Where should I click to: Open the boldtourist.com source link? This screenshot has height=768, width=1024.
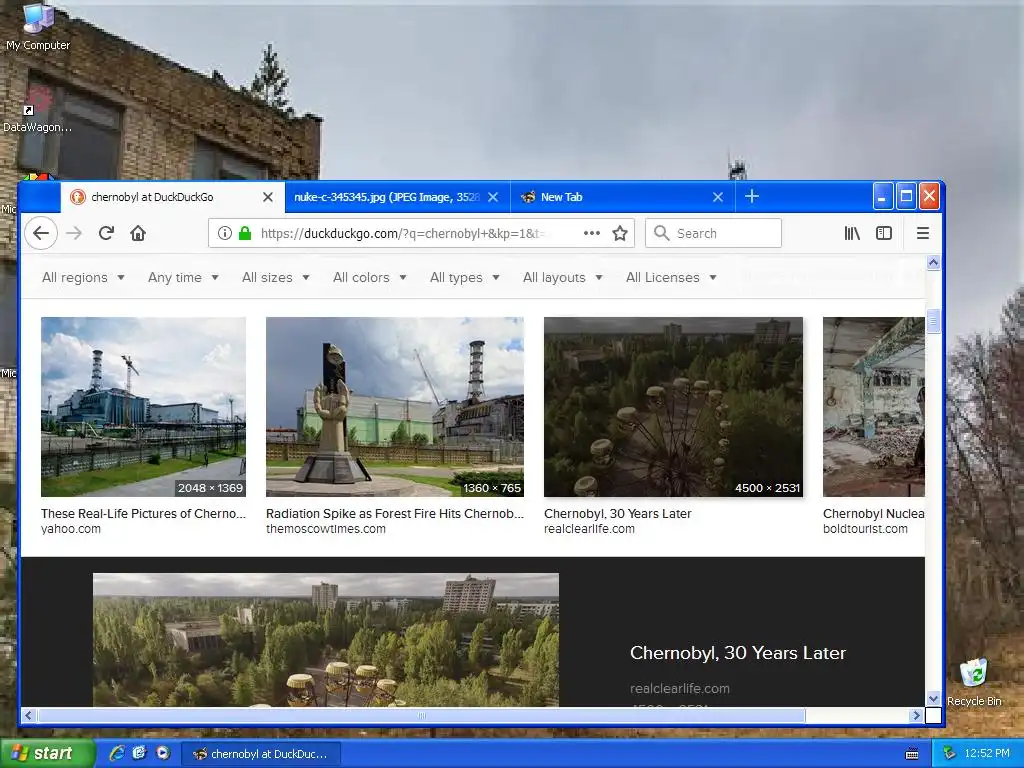(865, 529)
